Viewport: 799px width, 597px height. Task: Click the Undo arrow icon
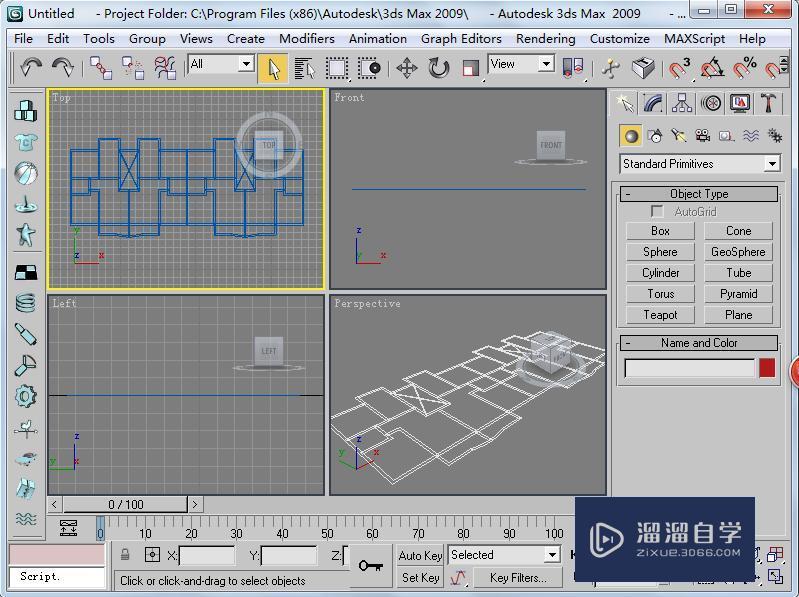coord(31,67)
